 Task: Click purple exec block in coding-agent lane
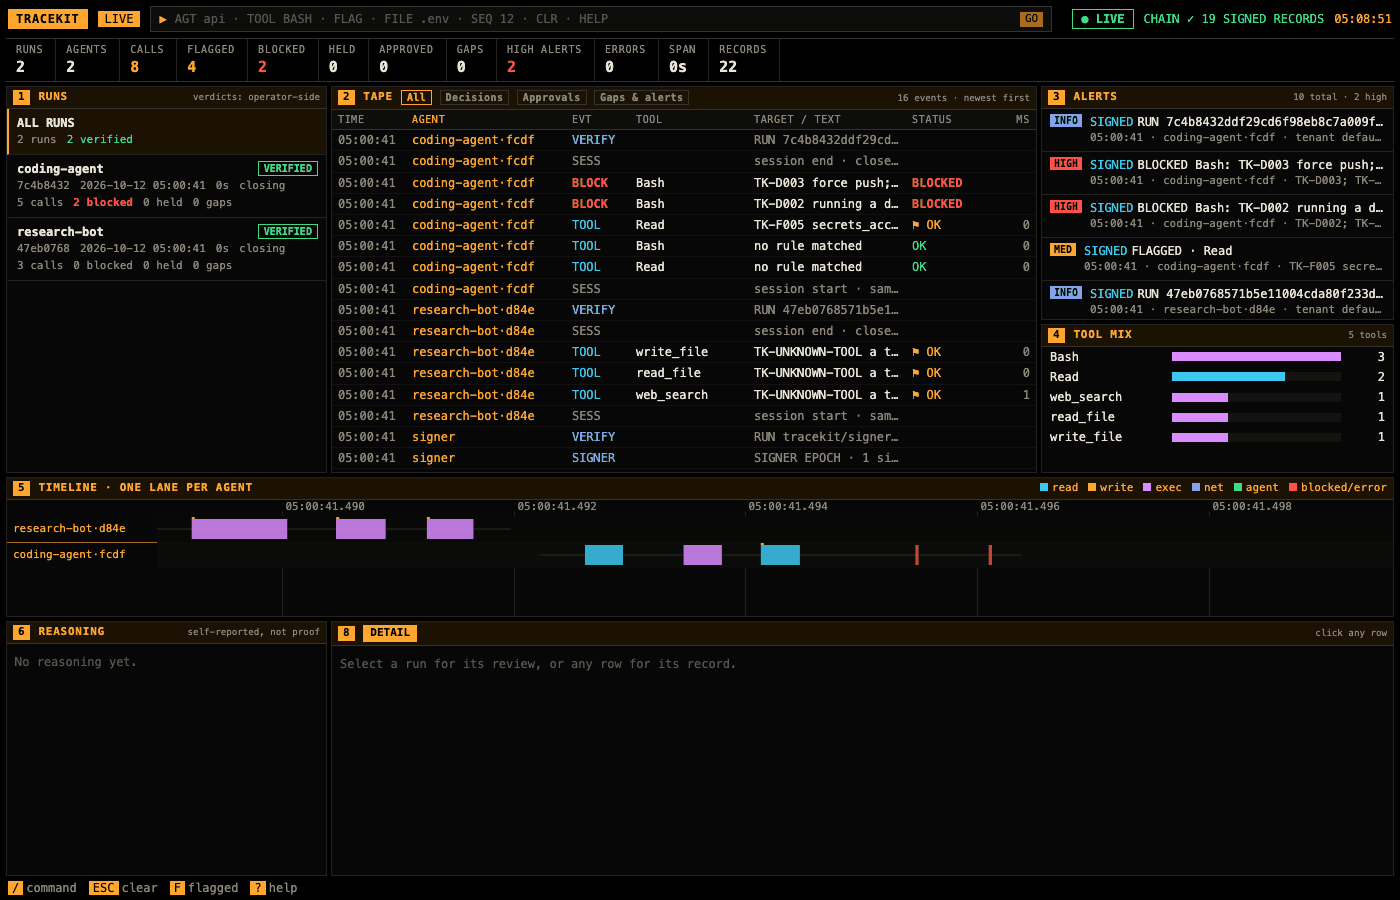(x=702, y=555)
